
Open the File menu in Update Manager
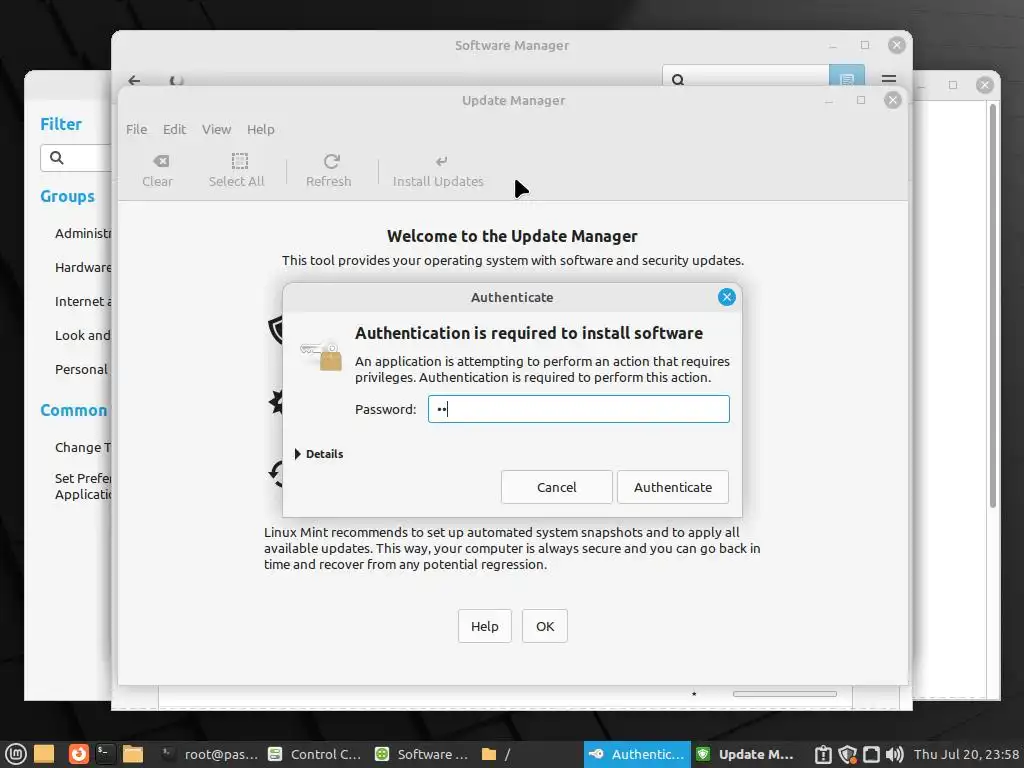[x=136, y=129]
